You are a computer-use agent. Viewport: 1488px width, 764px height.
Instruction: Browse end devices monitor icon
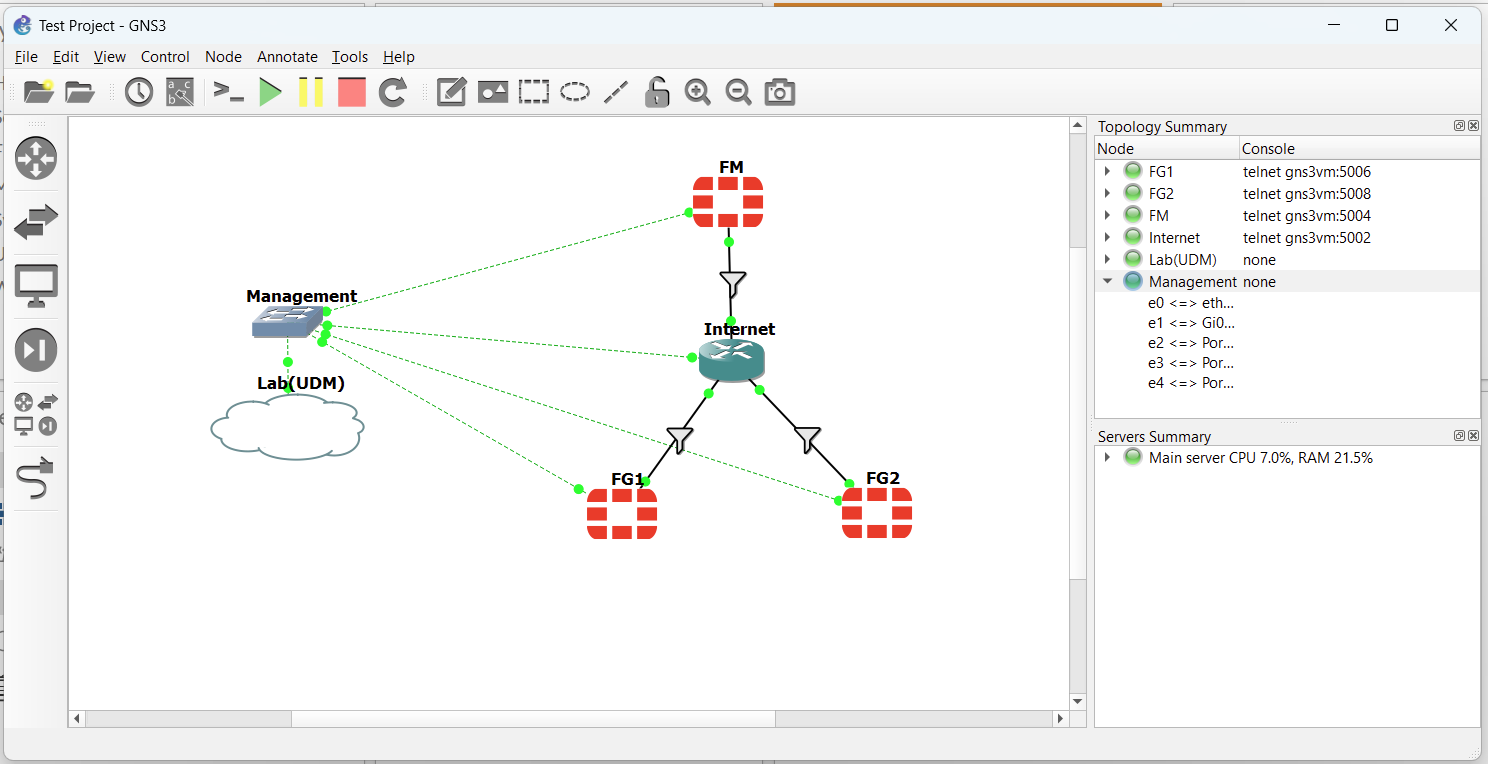pyautogui.click(x=36, y=286)
